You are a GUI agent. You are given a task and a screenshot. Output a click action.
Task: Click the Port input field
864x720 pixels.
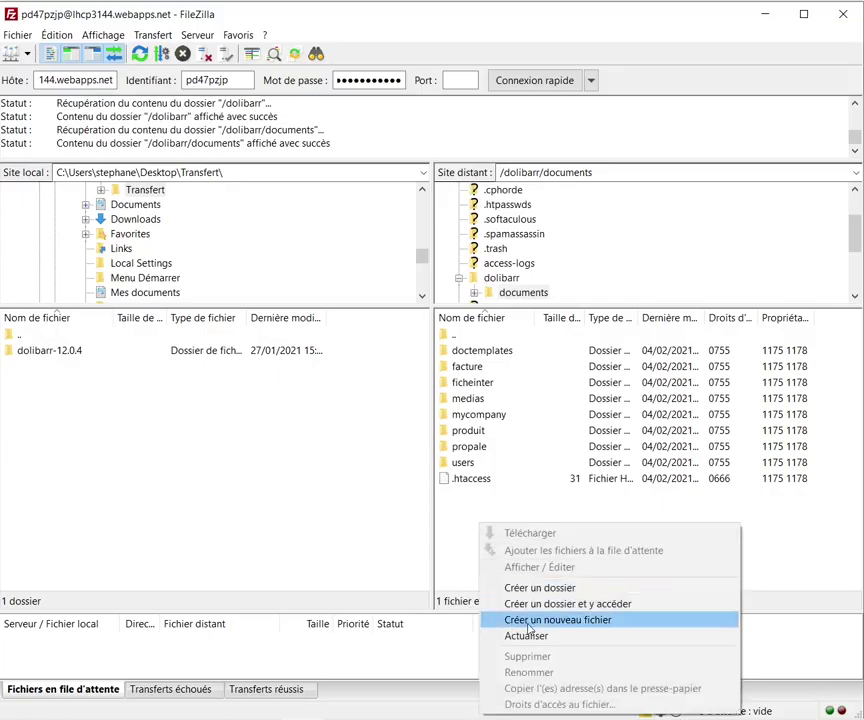pyautogui.click(x=460, y=81)
